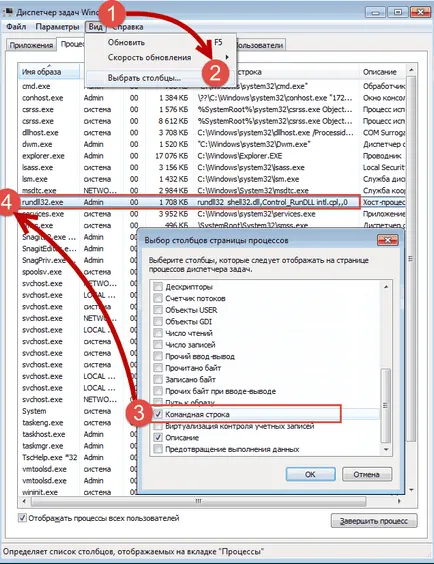This screenshot has height=564, width=434.
Task: Maximize the Task Manager window
Action: tap(398, 12)
